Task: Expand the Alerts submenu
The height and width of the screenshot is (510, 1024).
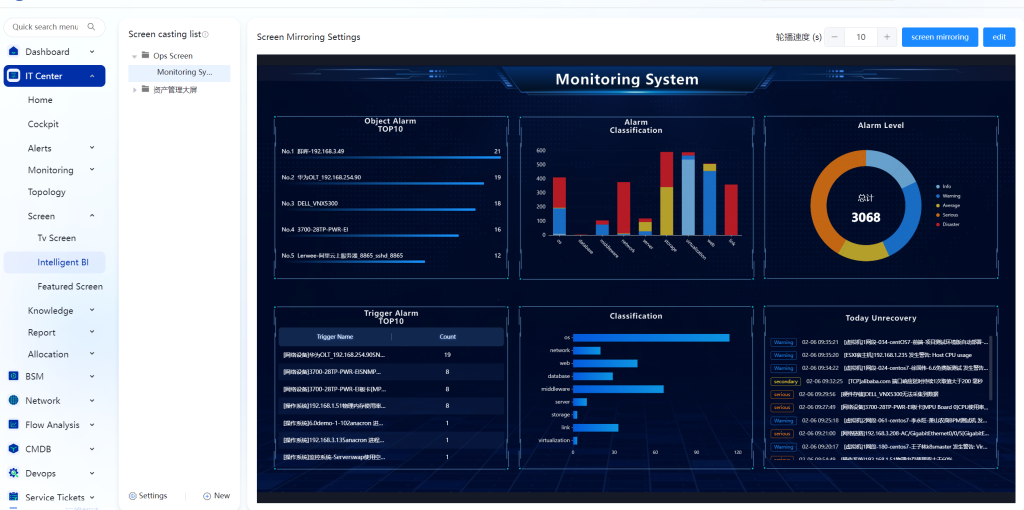Action: point(92,148)
